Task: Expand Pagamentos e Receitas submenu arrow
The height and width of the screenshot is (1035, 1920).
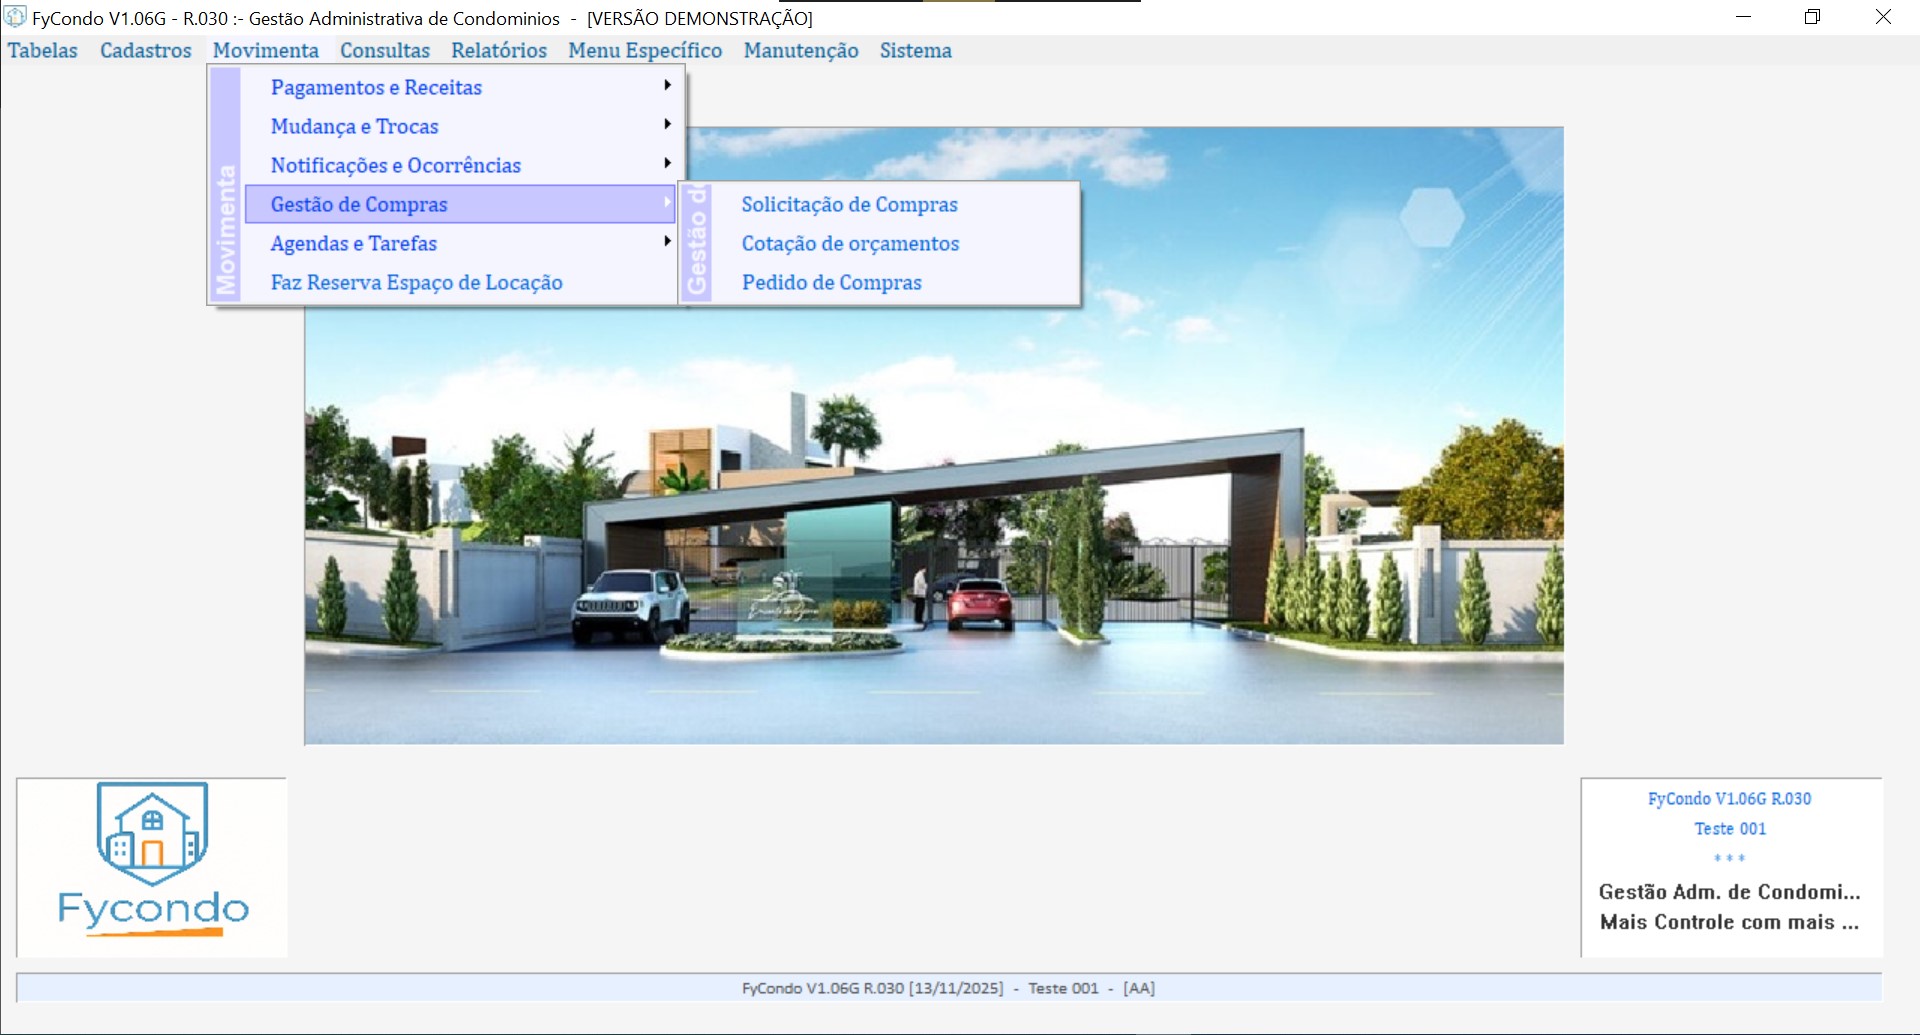Action: click(x=667, y=86)
